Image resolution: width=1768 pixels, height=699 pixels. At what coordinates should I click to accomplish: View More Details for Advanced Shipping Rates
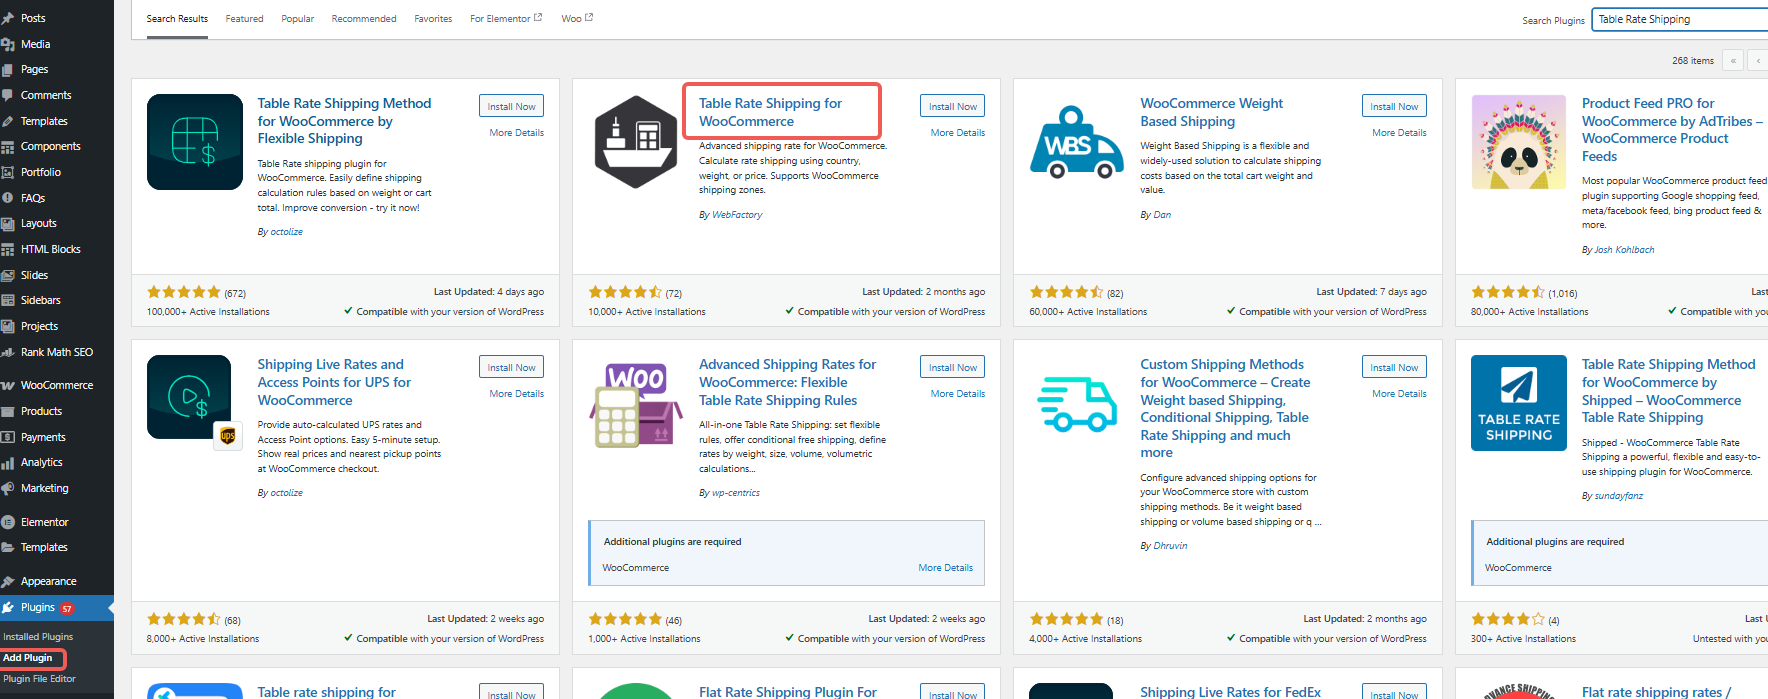(957, 394)
